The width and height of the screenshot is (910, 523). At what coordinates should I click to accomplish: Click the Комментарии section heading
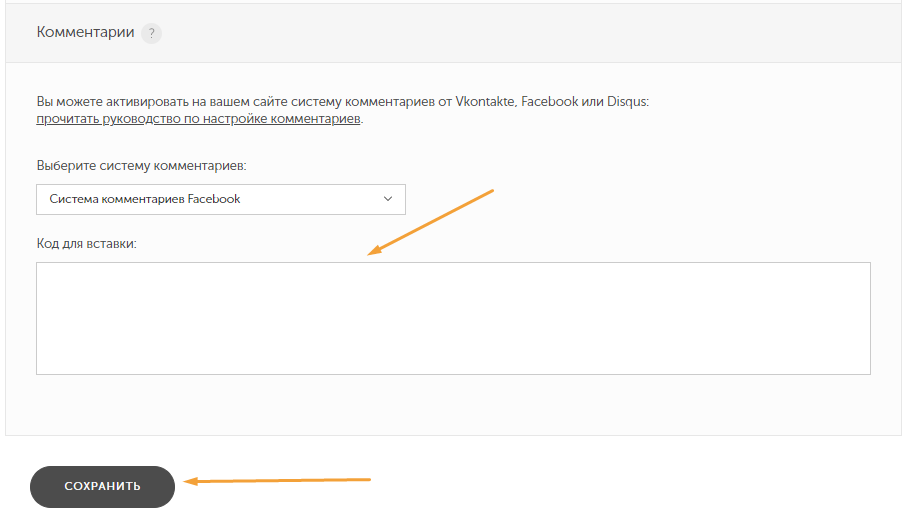pyautogui.click(x=85, y=32)
